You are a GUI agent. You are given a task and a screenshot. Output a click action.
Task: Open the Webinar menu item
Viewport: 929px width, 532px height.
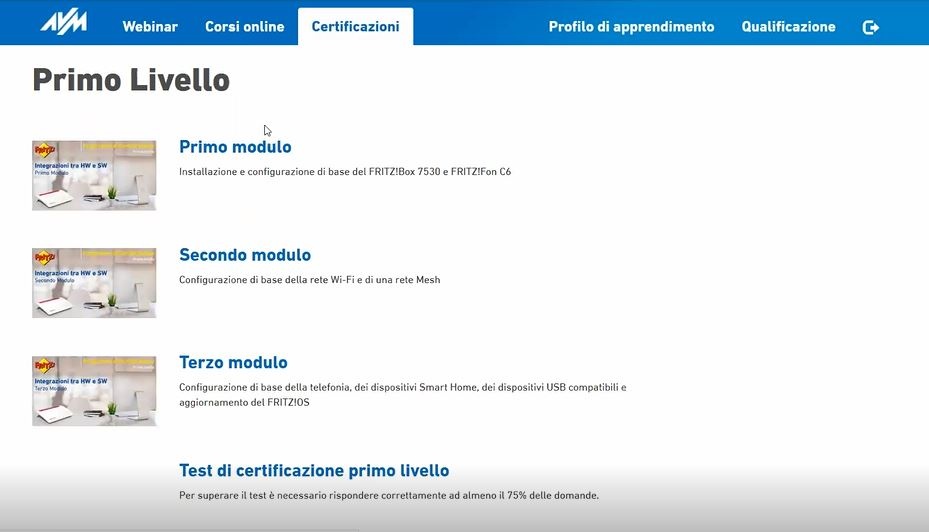pos(150,27)
